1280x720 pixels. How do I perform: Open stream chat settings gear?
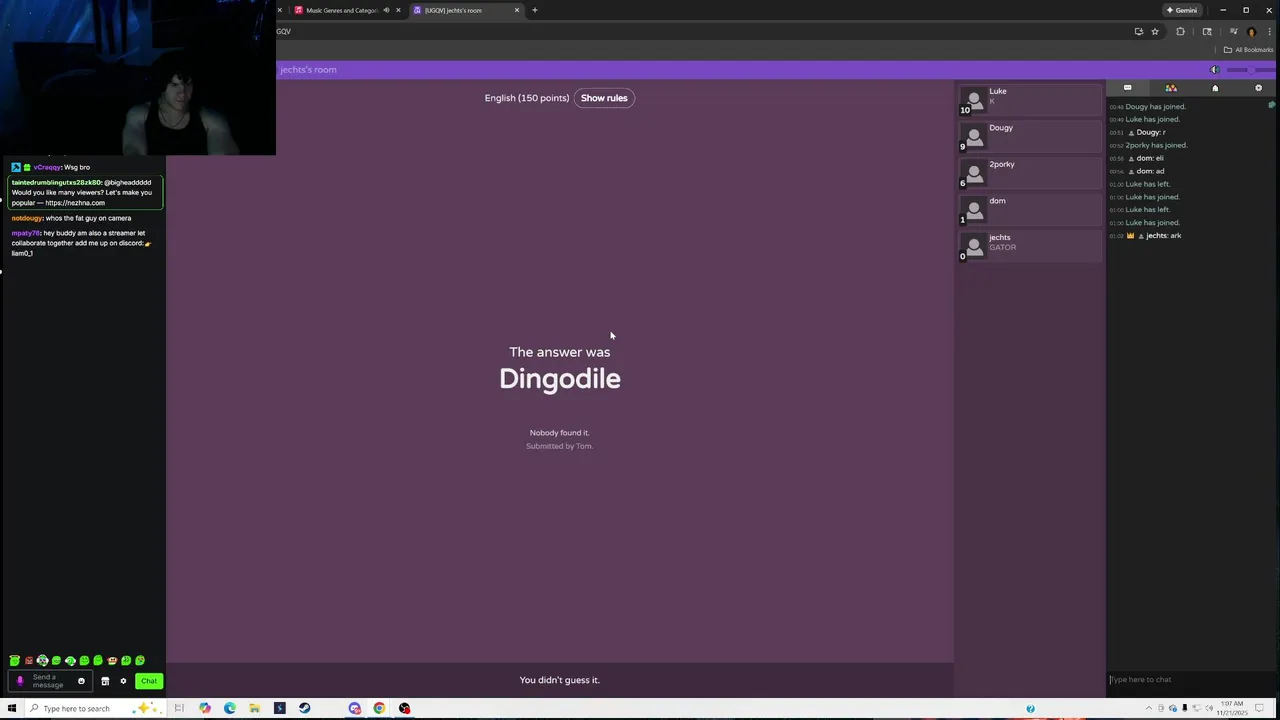click(x=123, y=681)
